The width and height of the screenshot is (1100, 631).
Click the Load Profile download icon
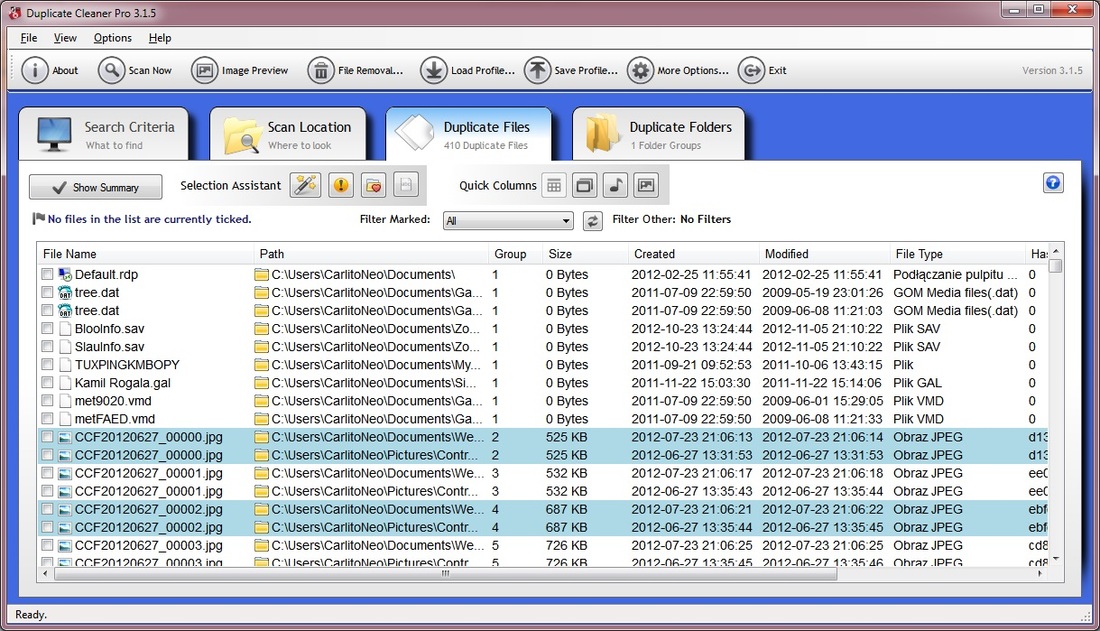[x=434, y=70]
